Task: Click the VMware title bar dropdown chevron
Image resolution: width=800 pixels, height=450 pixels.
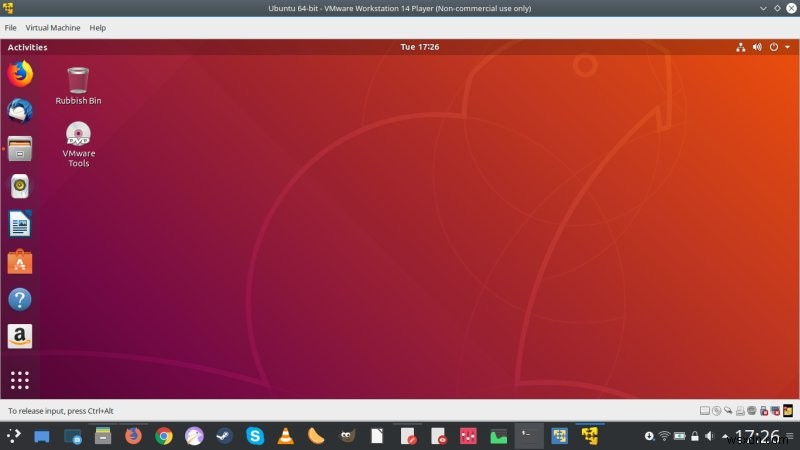Action: point(763,8)
